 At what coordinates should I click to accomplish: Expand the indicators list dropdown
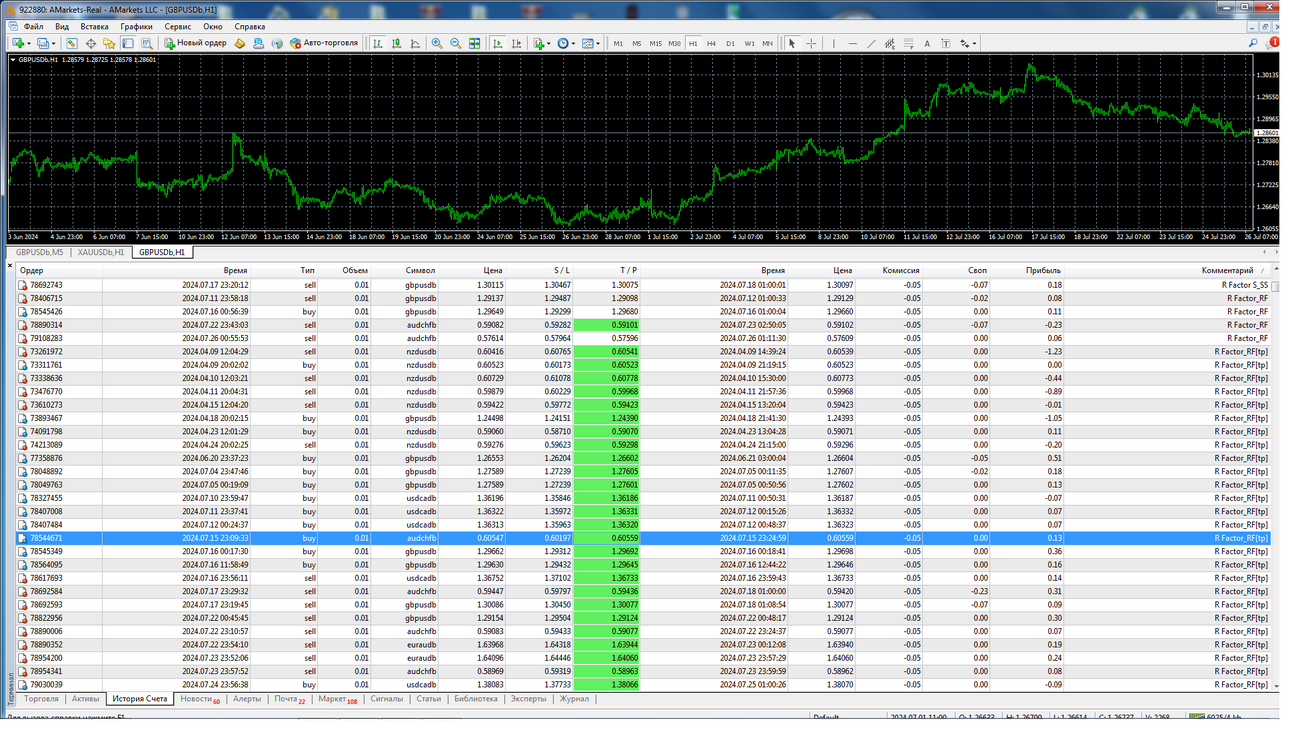(x=549, y=44)
